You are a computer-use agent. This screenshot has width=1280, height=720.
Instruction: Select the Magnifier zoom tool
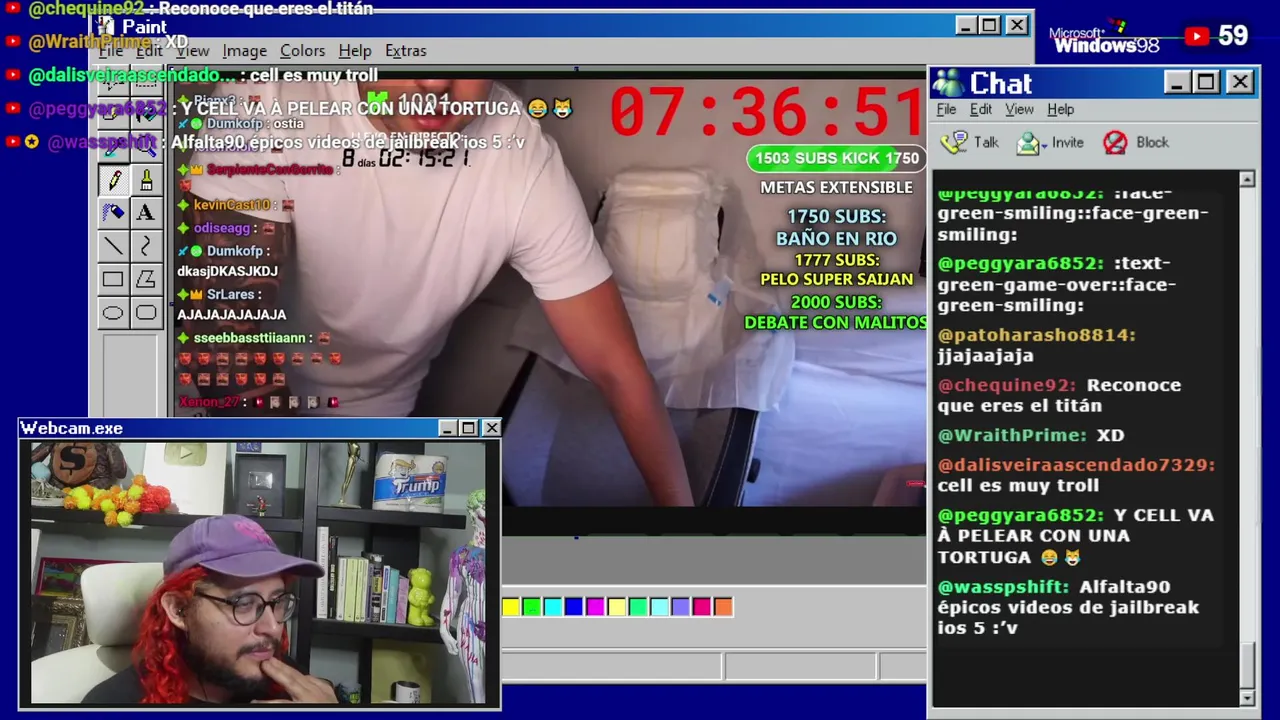[x=146, y=147]
